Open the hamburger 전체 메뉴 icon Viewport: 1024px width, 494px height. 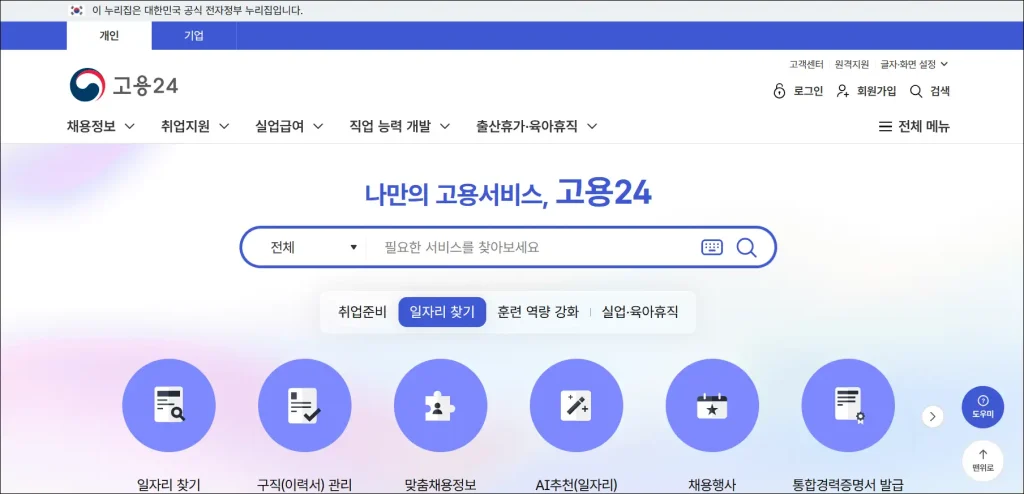[886, 127]
